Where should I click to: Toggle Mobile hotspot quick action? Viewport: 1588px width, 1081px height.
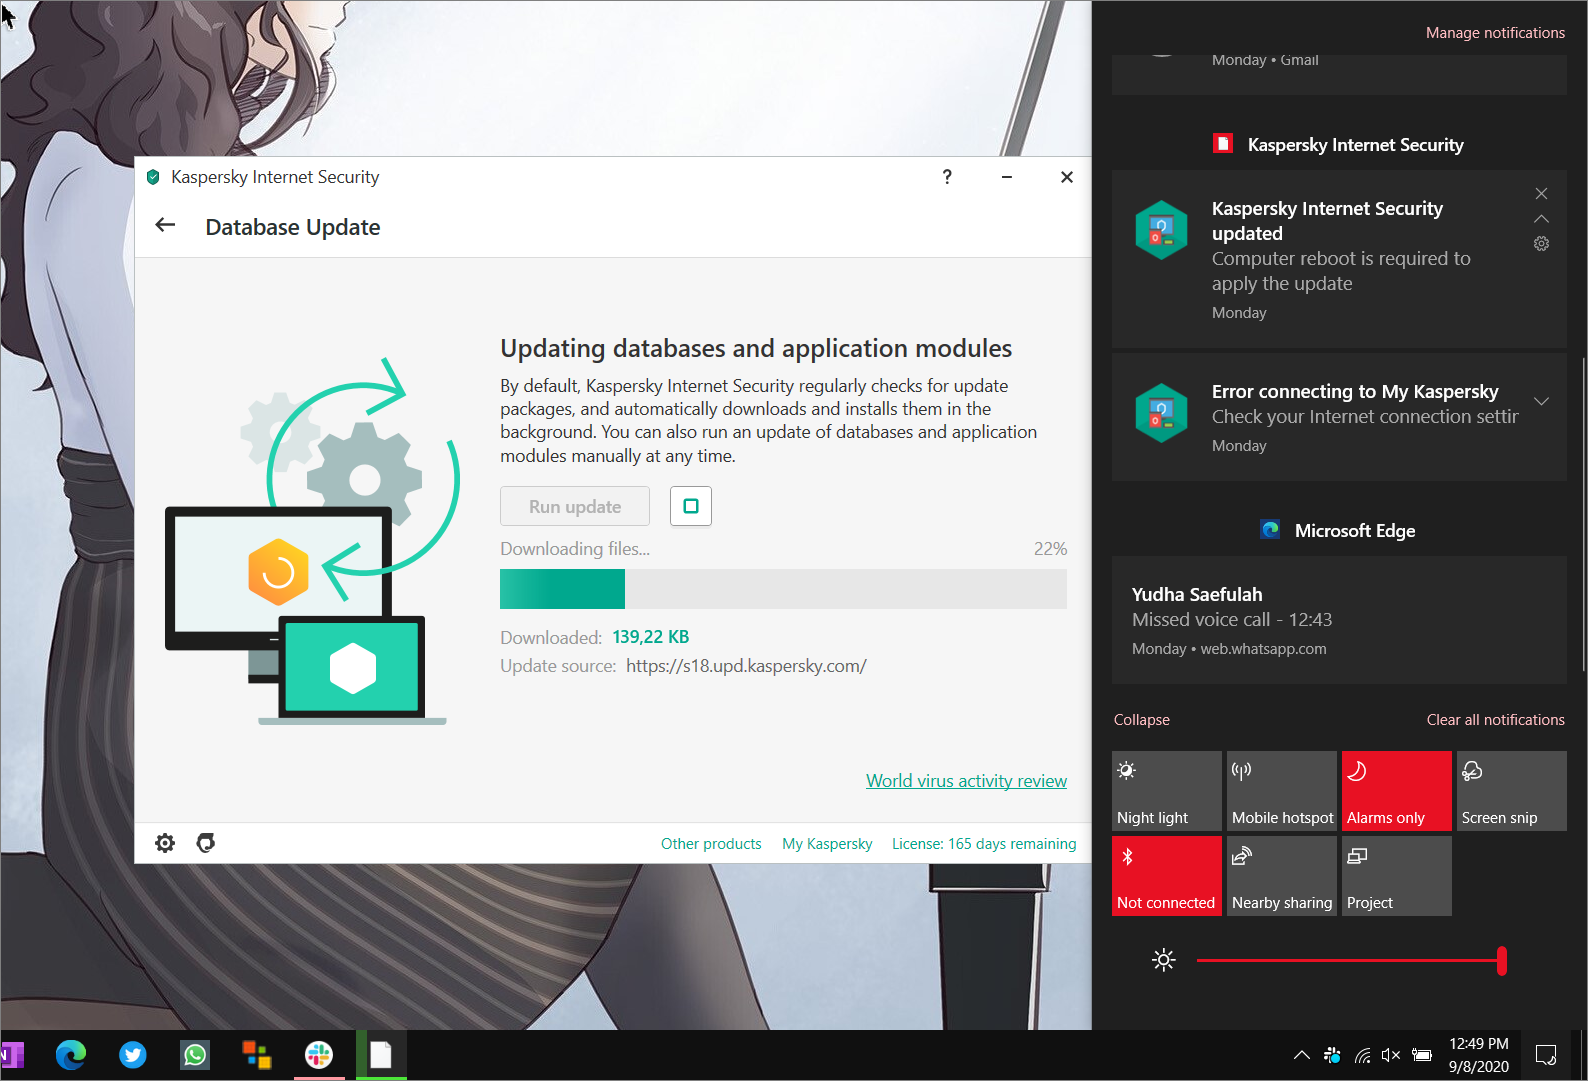coord(1281,791)
